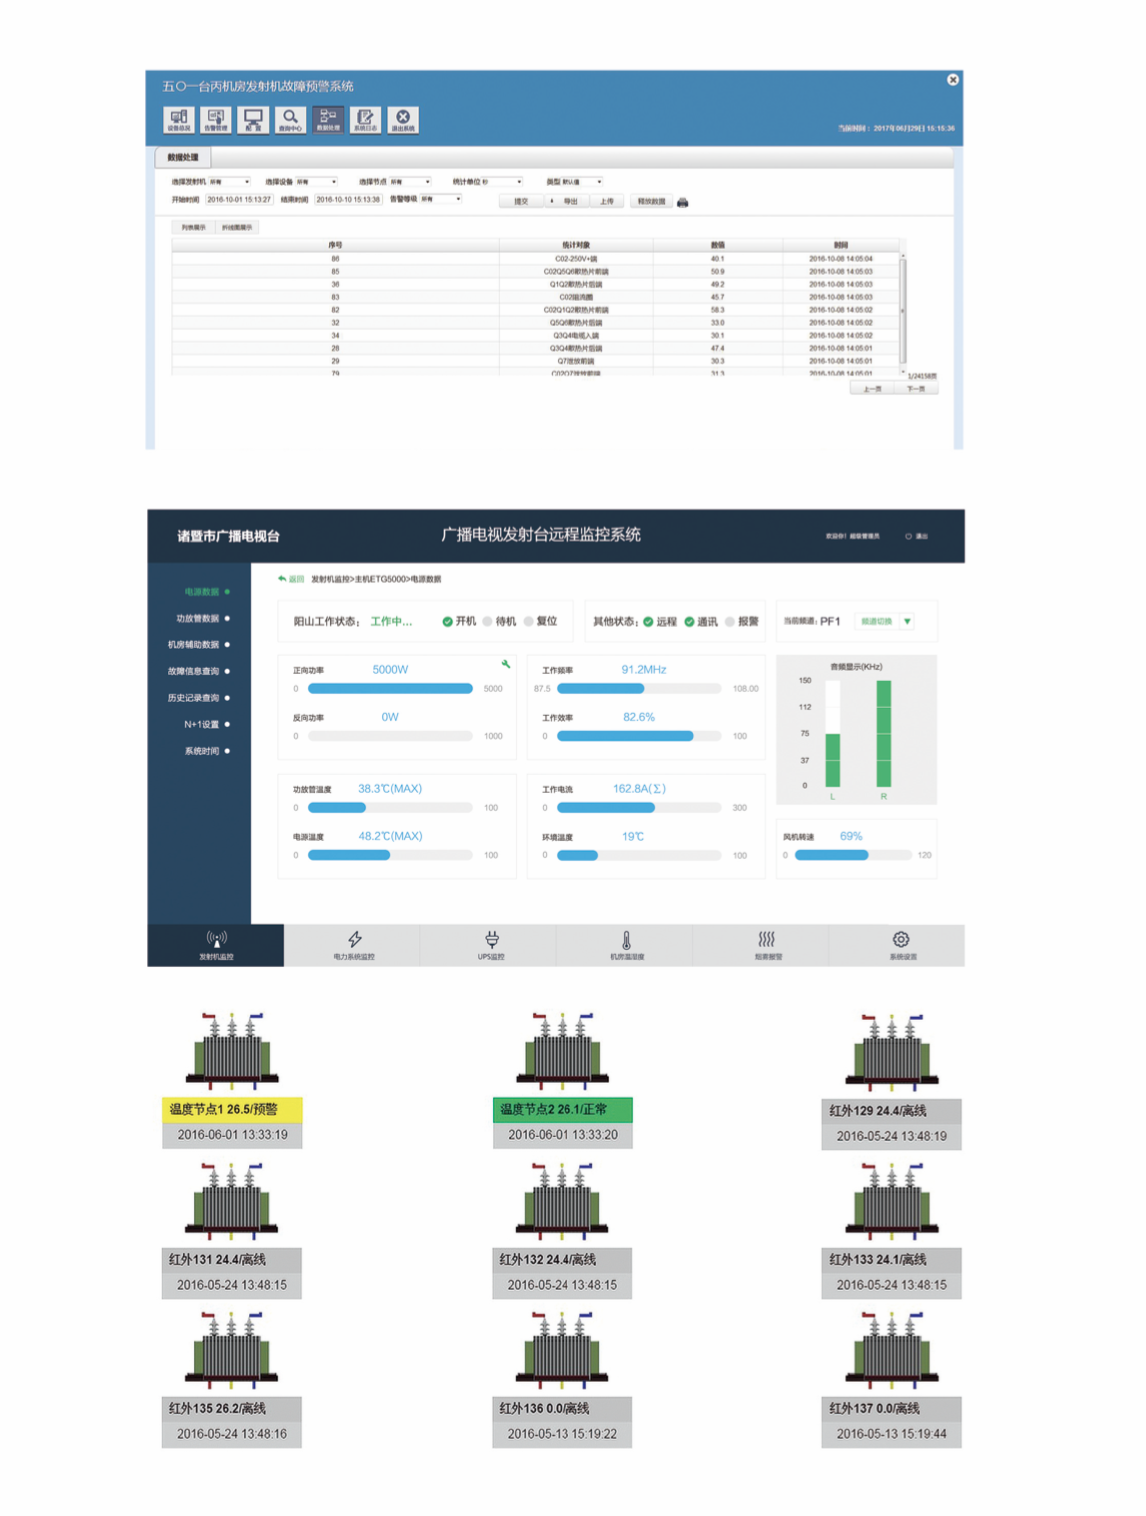
Task: Open the 告警等级 dropdown
Action: [440, 199]
